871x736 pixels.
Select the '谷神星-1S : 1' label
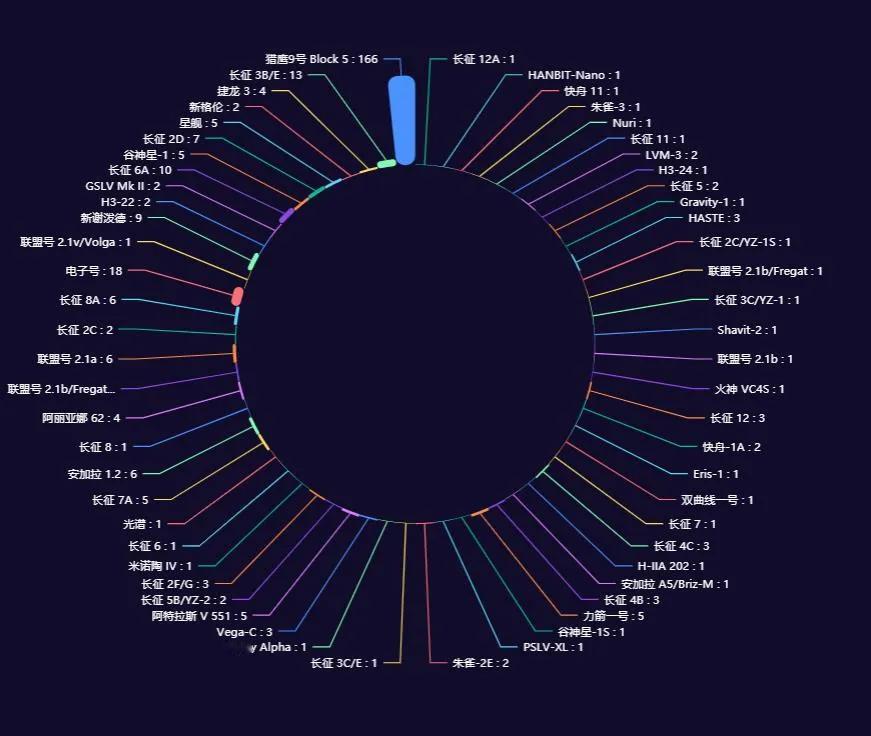[591, 632]
